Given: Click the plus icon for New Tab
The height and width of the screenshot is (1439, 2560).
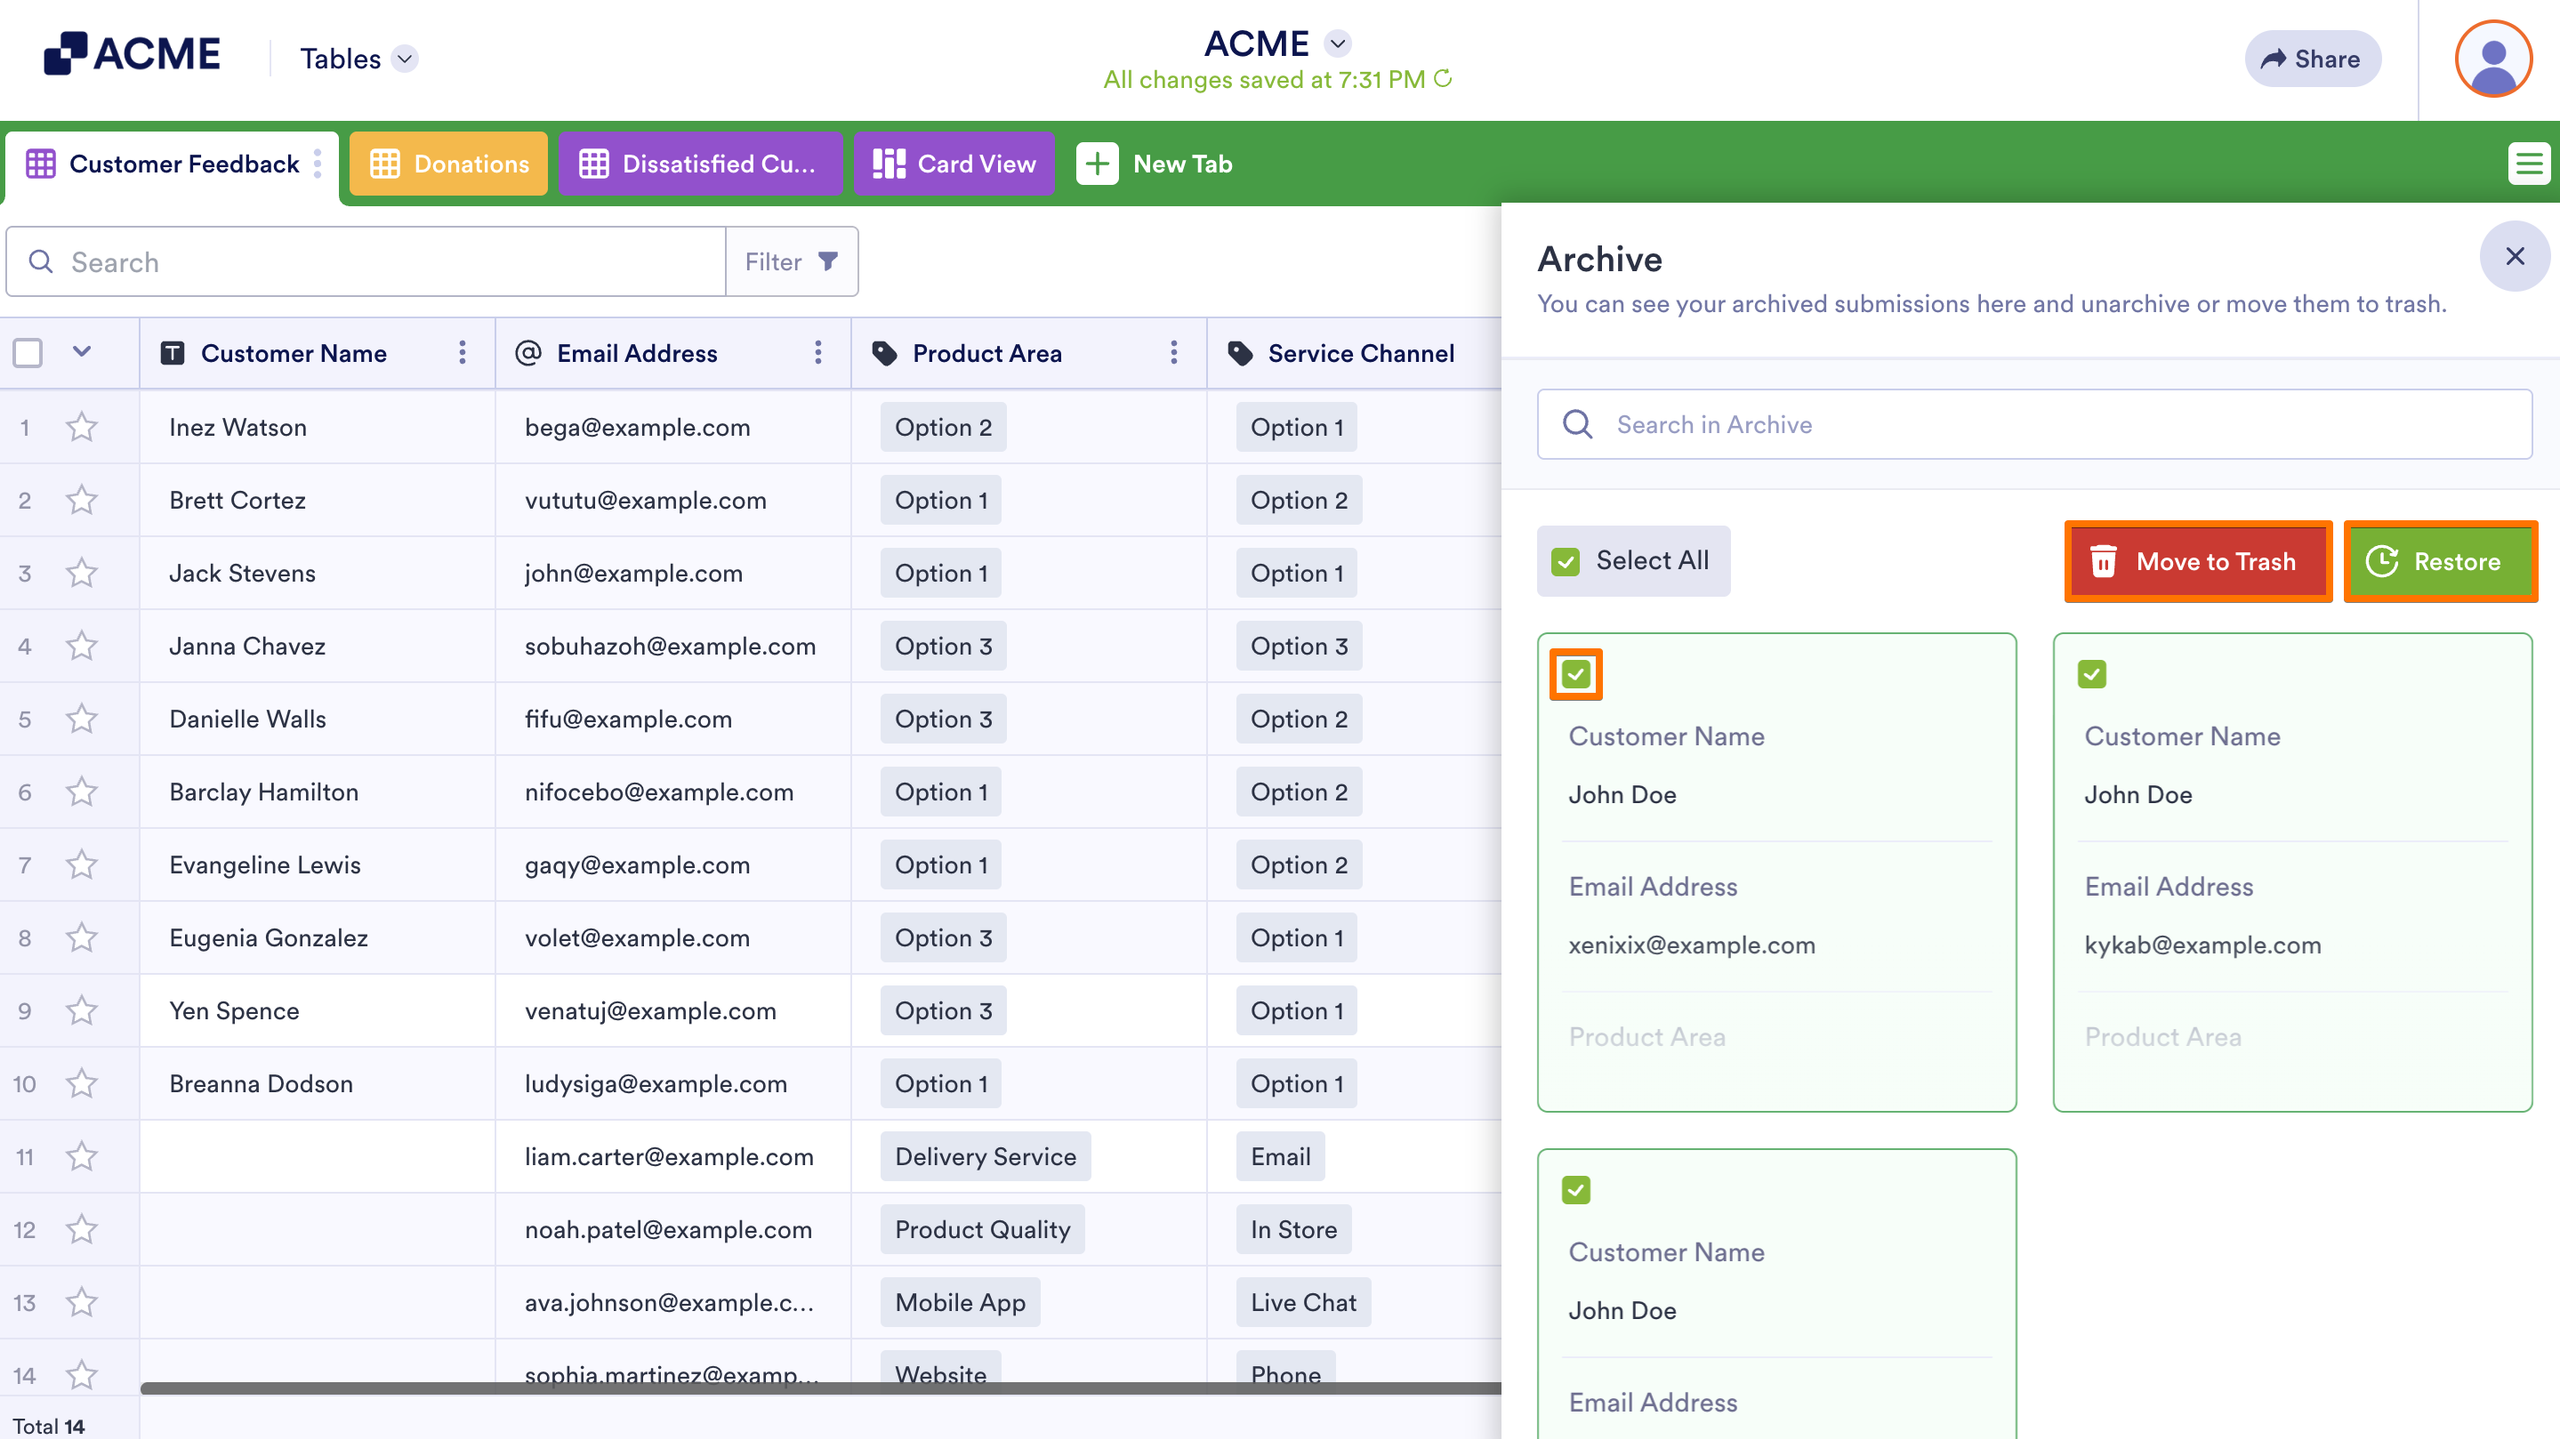Looking at the screenshot, I should point(1097,163).
